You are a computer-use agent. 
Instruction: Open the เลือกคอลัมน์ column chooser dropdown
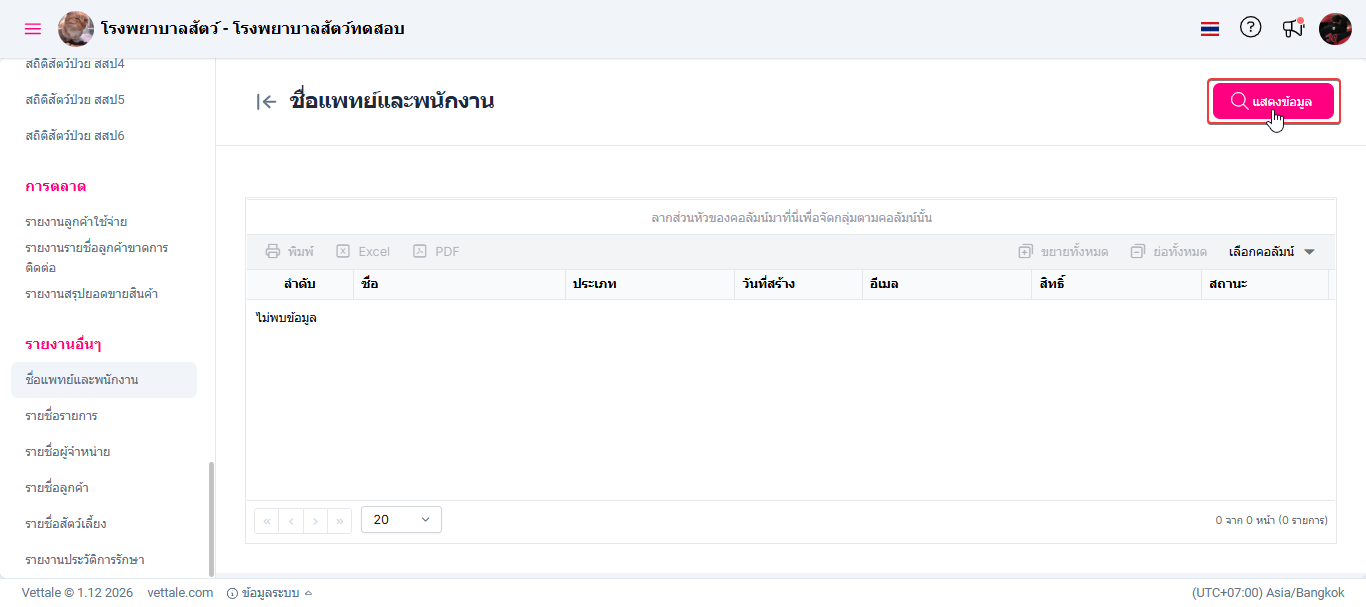point(1271,252)
